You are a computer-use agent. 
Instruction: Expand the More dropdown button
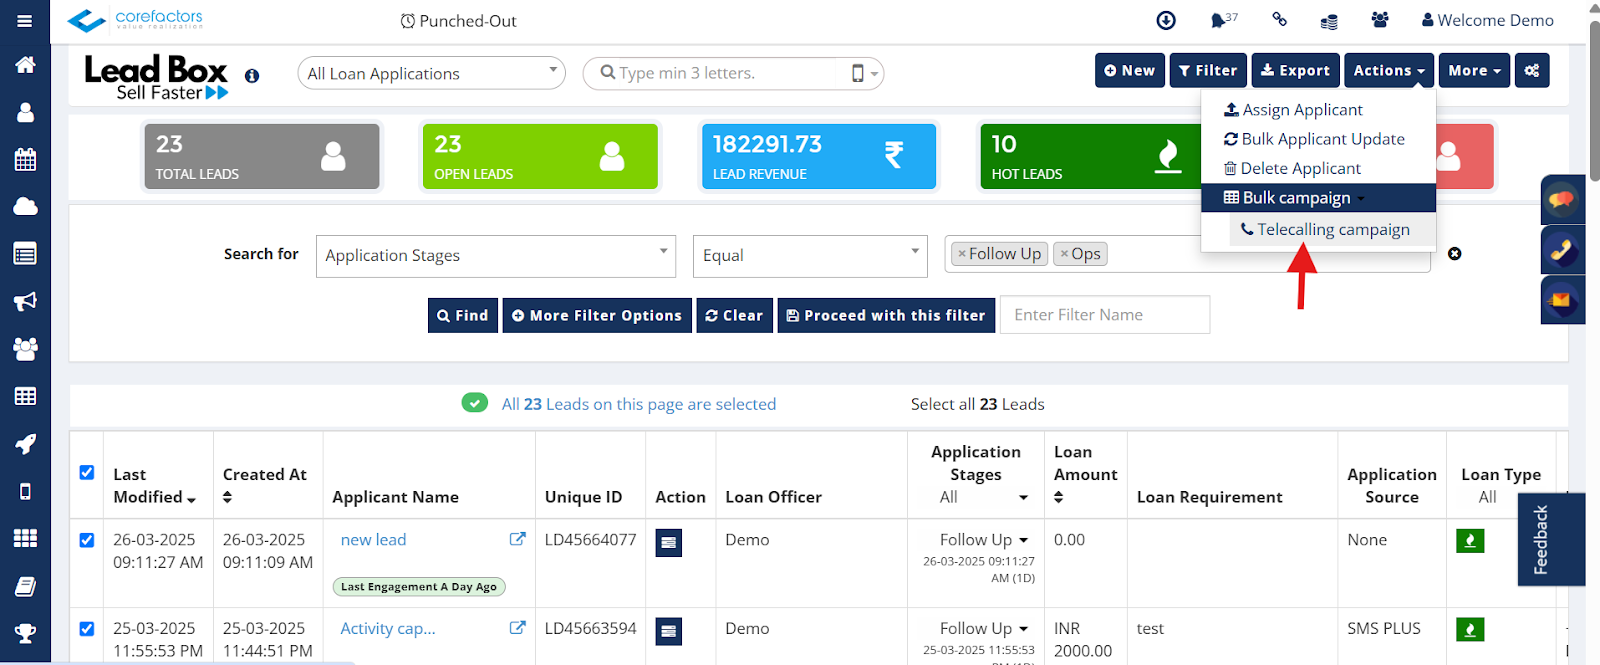[x=1474, y=70]
